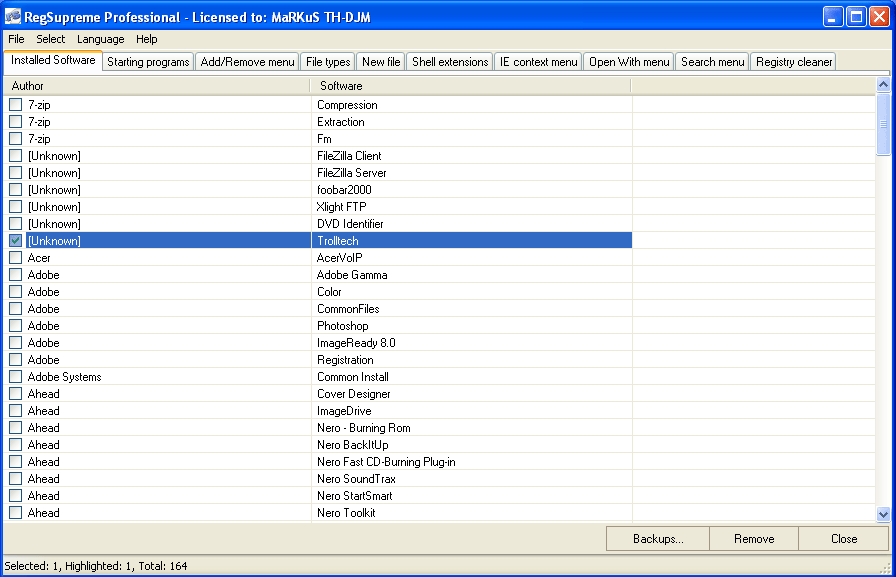Screen dimensions: 896x577
Task: Click the vertical scrollbar thumb
Action: click(x=883, y=124)
